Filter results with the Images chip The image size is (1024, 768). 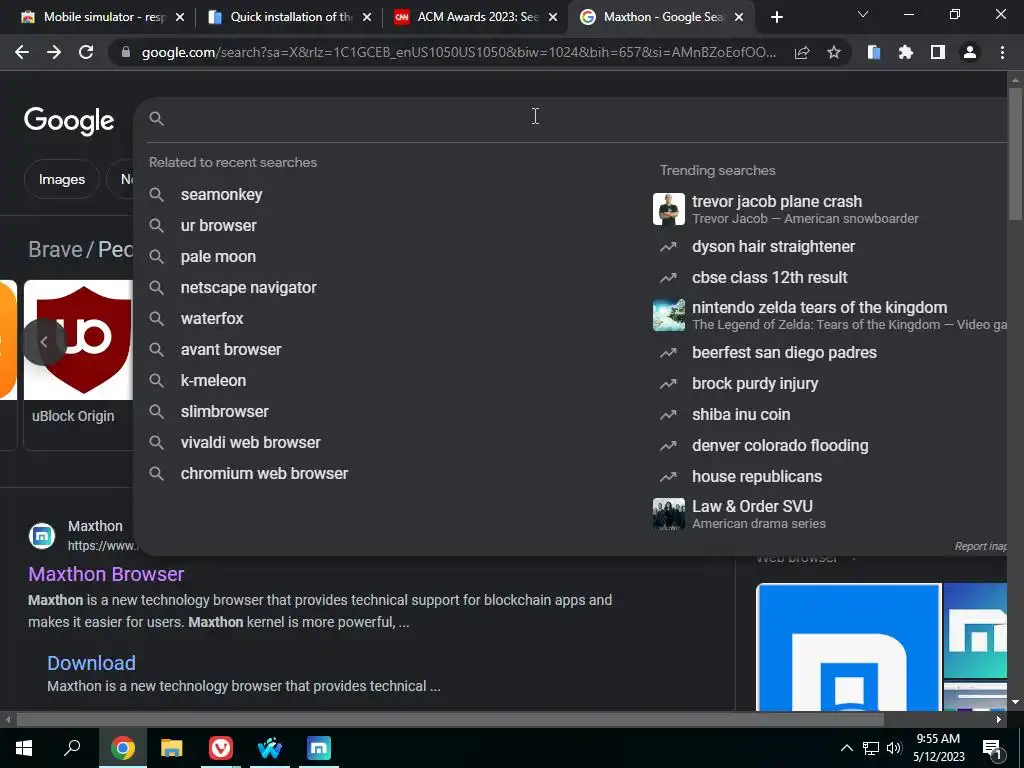tap(61, 179)
